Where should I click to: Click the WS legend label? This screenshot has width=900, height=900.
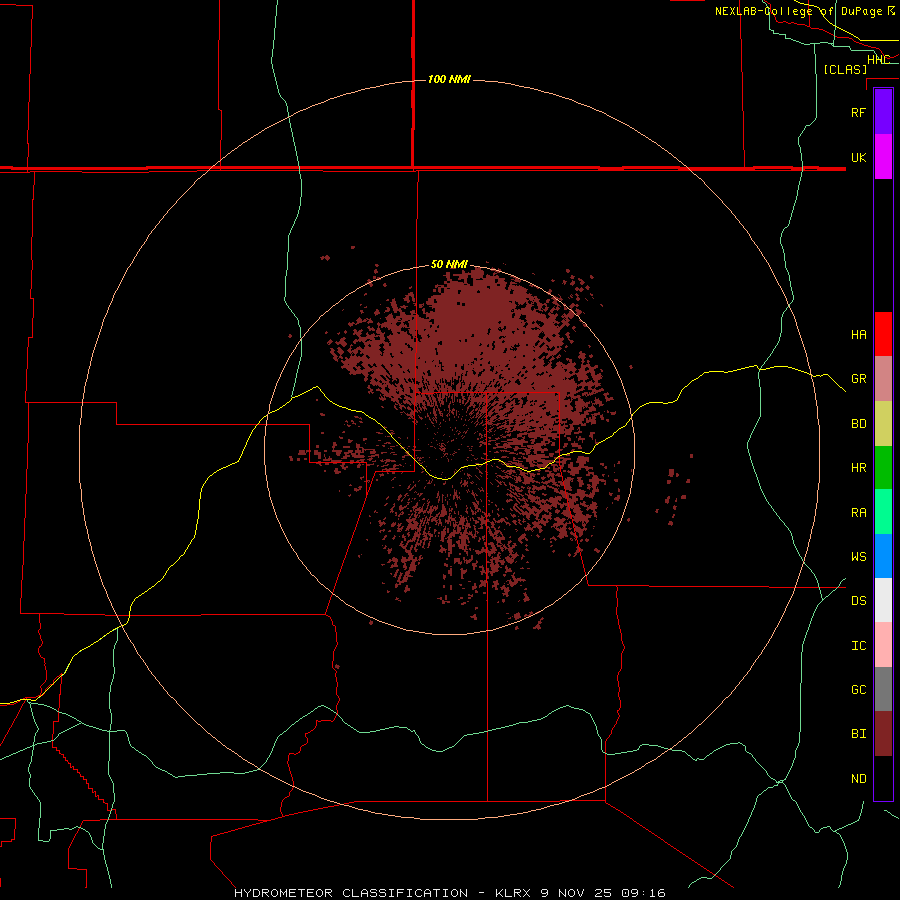tap(858, 557)
